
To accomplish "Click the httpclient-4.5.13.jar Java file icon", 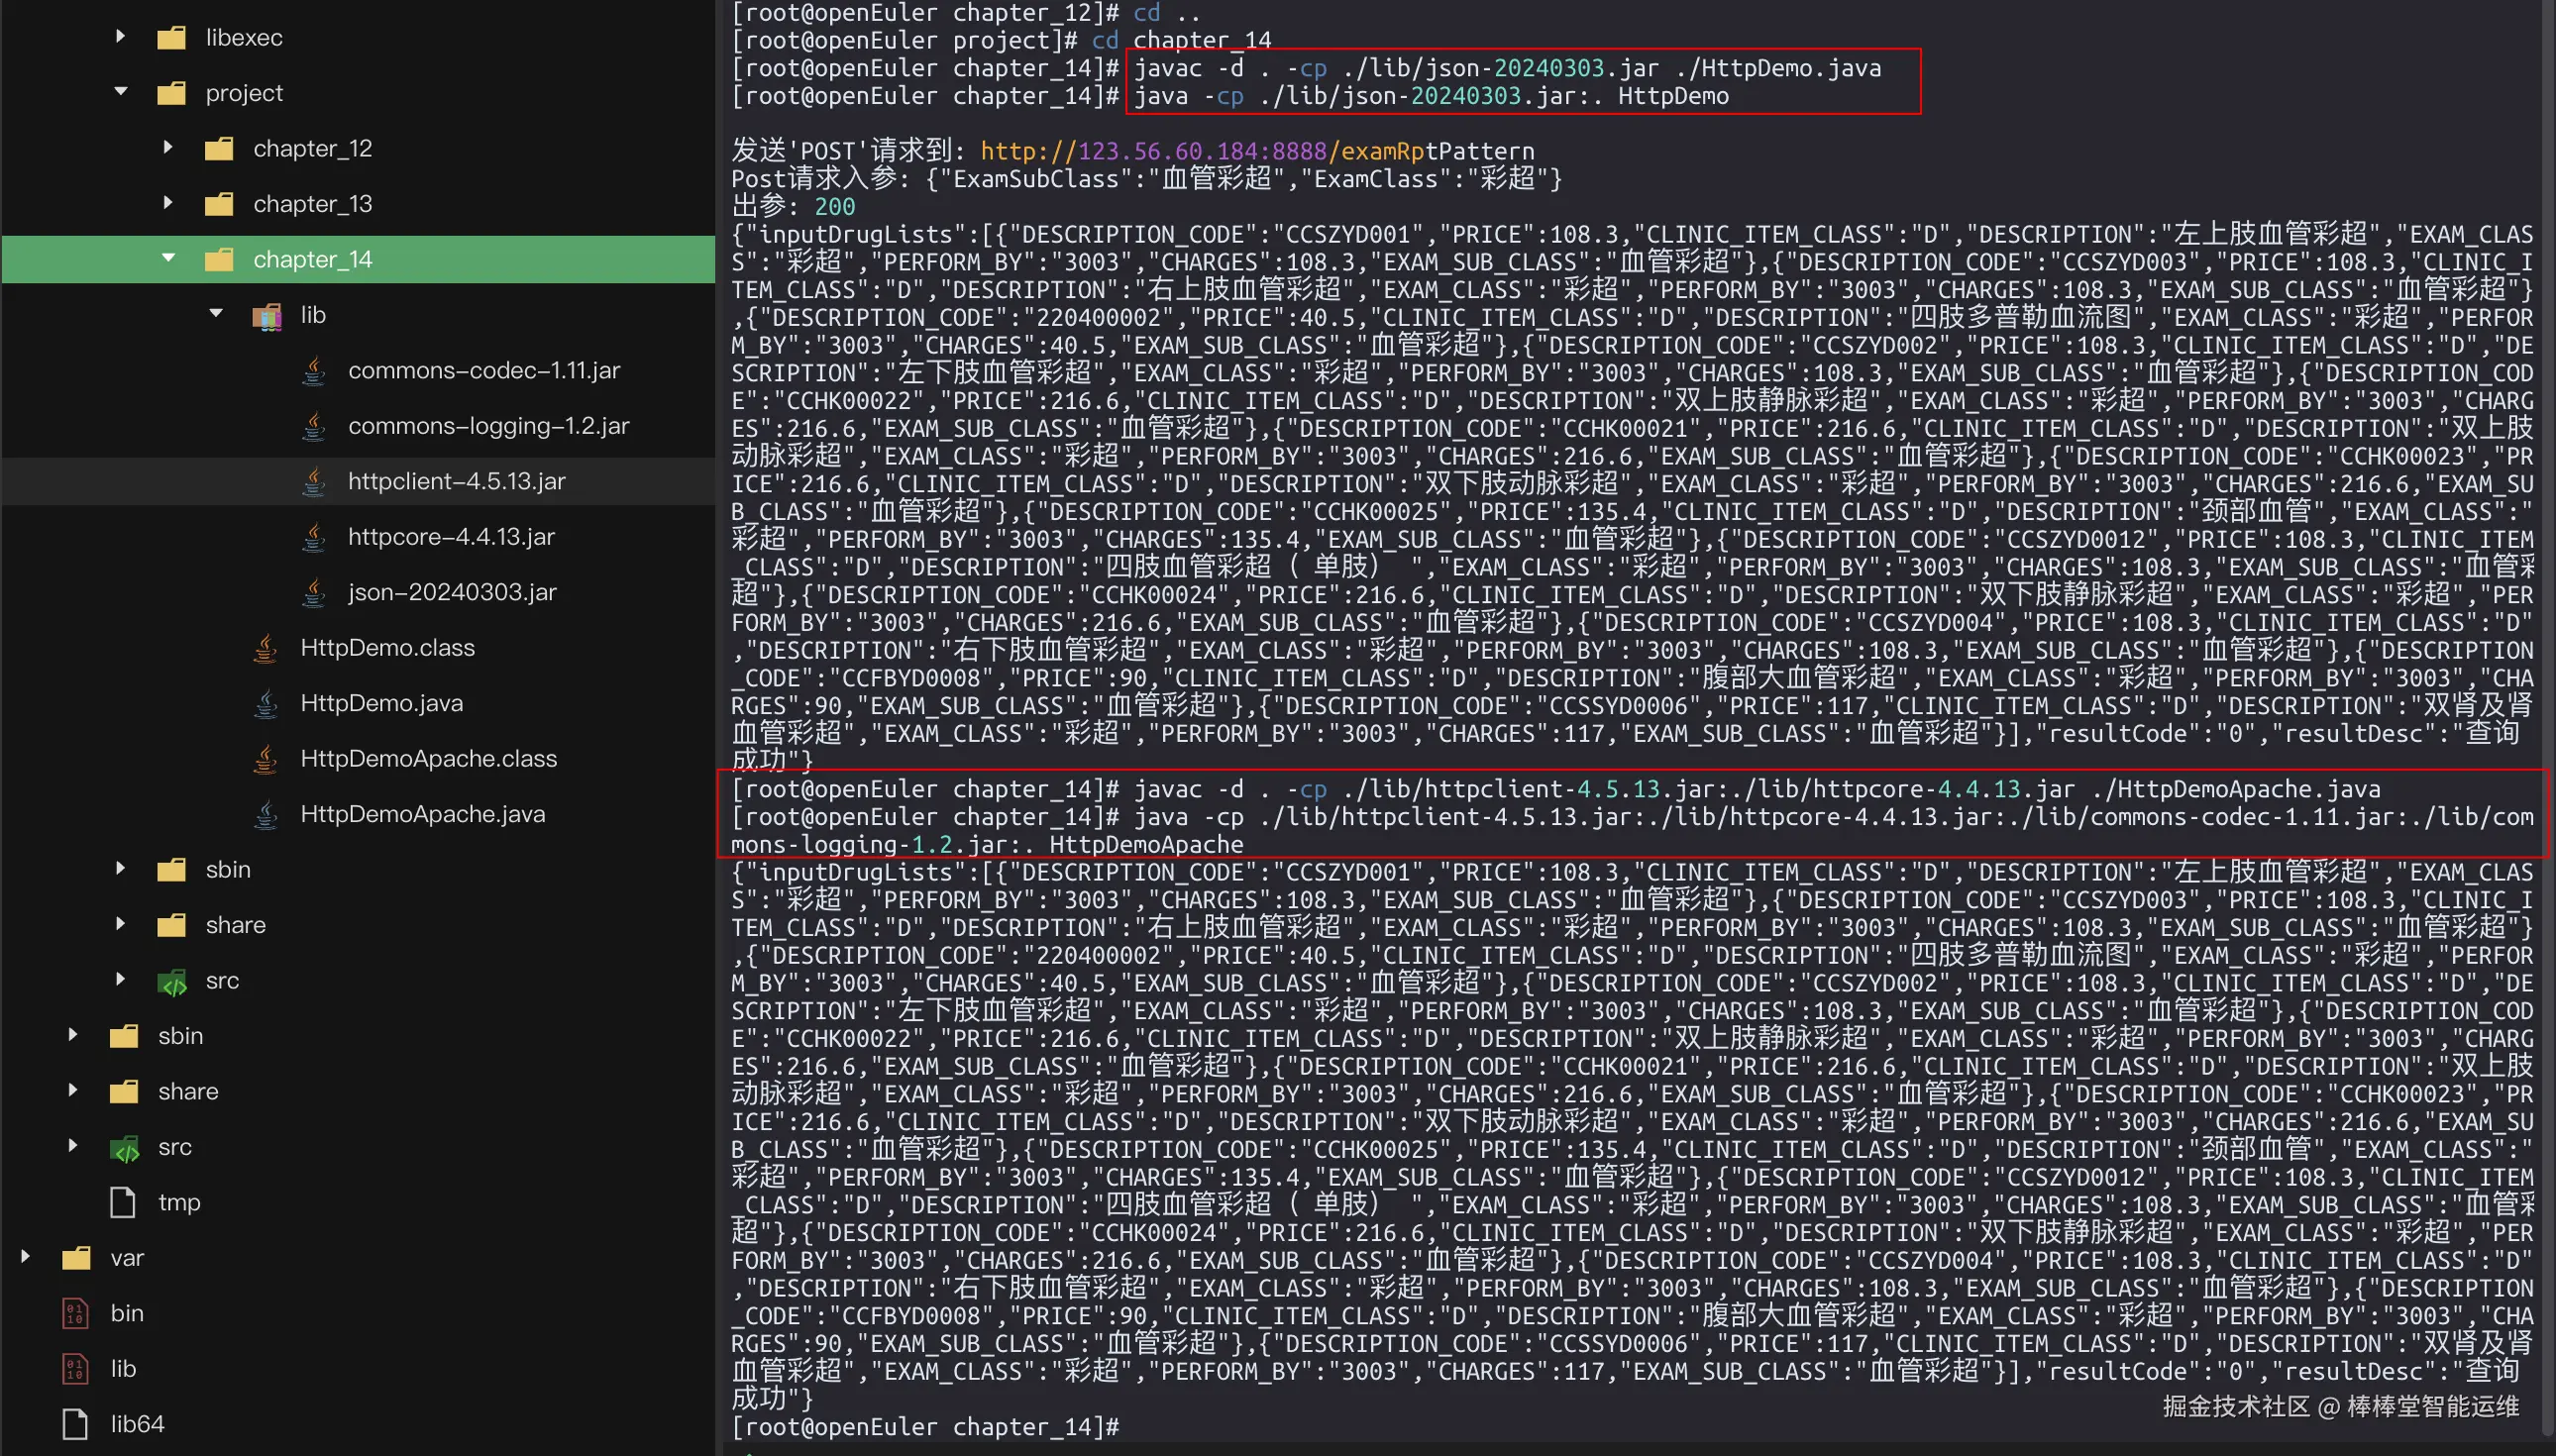I will point(314,482).
